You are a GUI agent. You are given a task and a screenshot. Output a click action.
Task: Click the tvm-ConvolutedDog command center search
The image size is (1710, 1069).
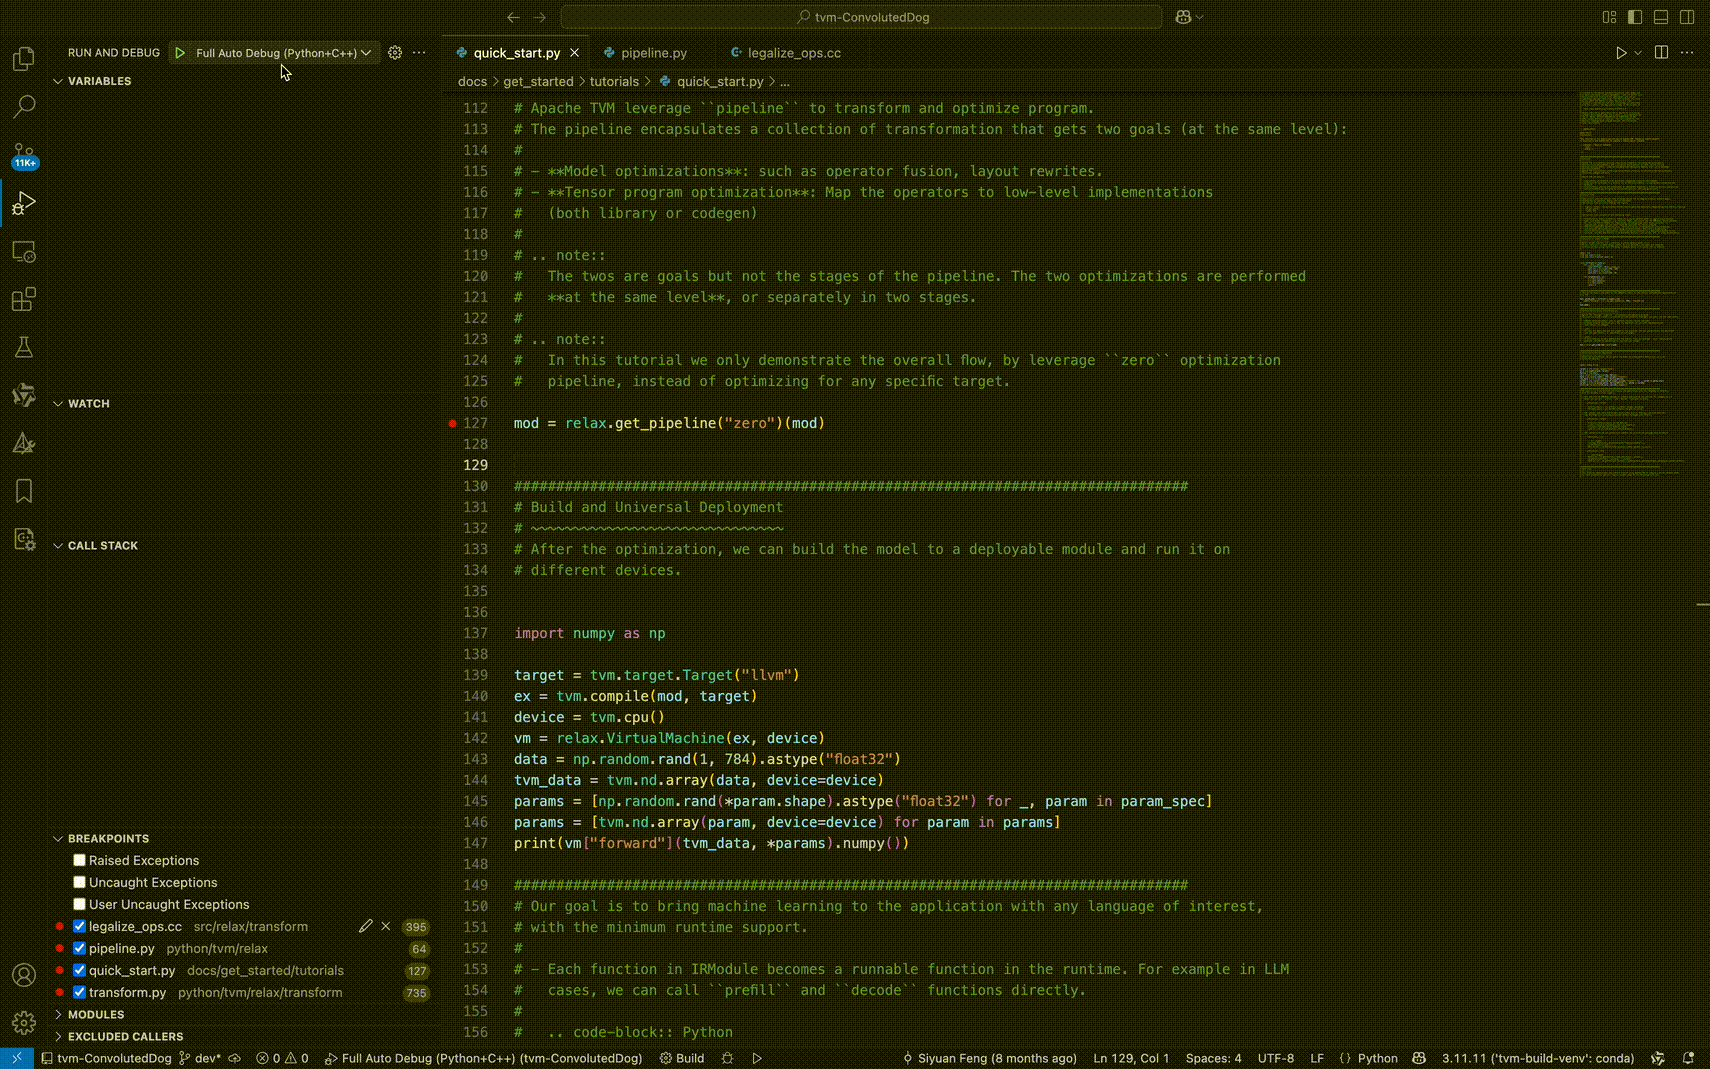click(861, 17)
